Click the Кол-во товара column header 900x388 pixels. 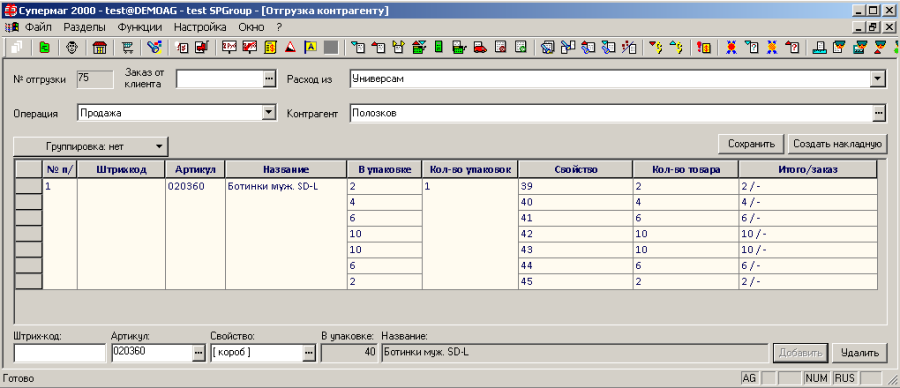click(x=686, y=169)
